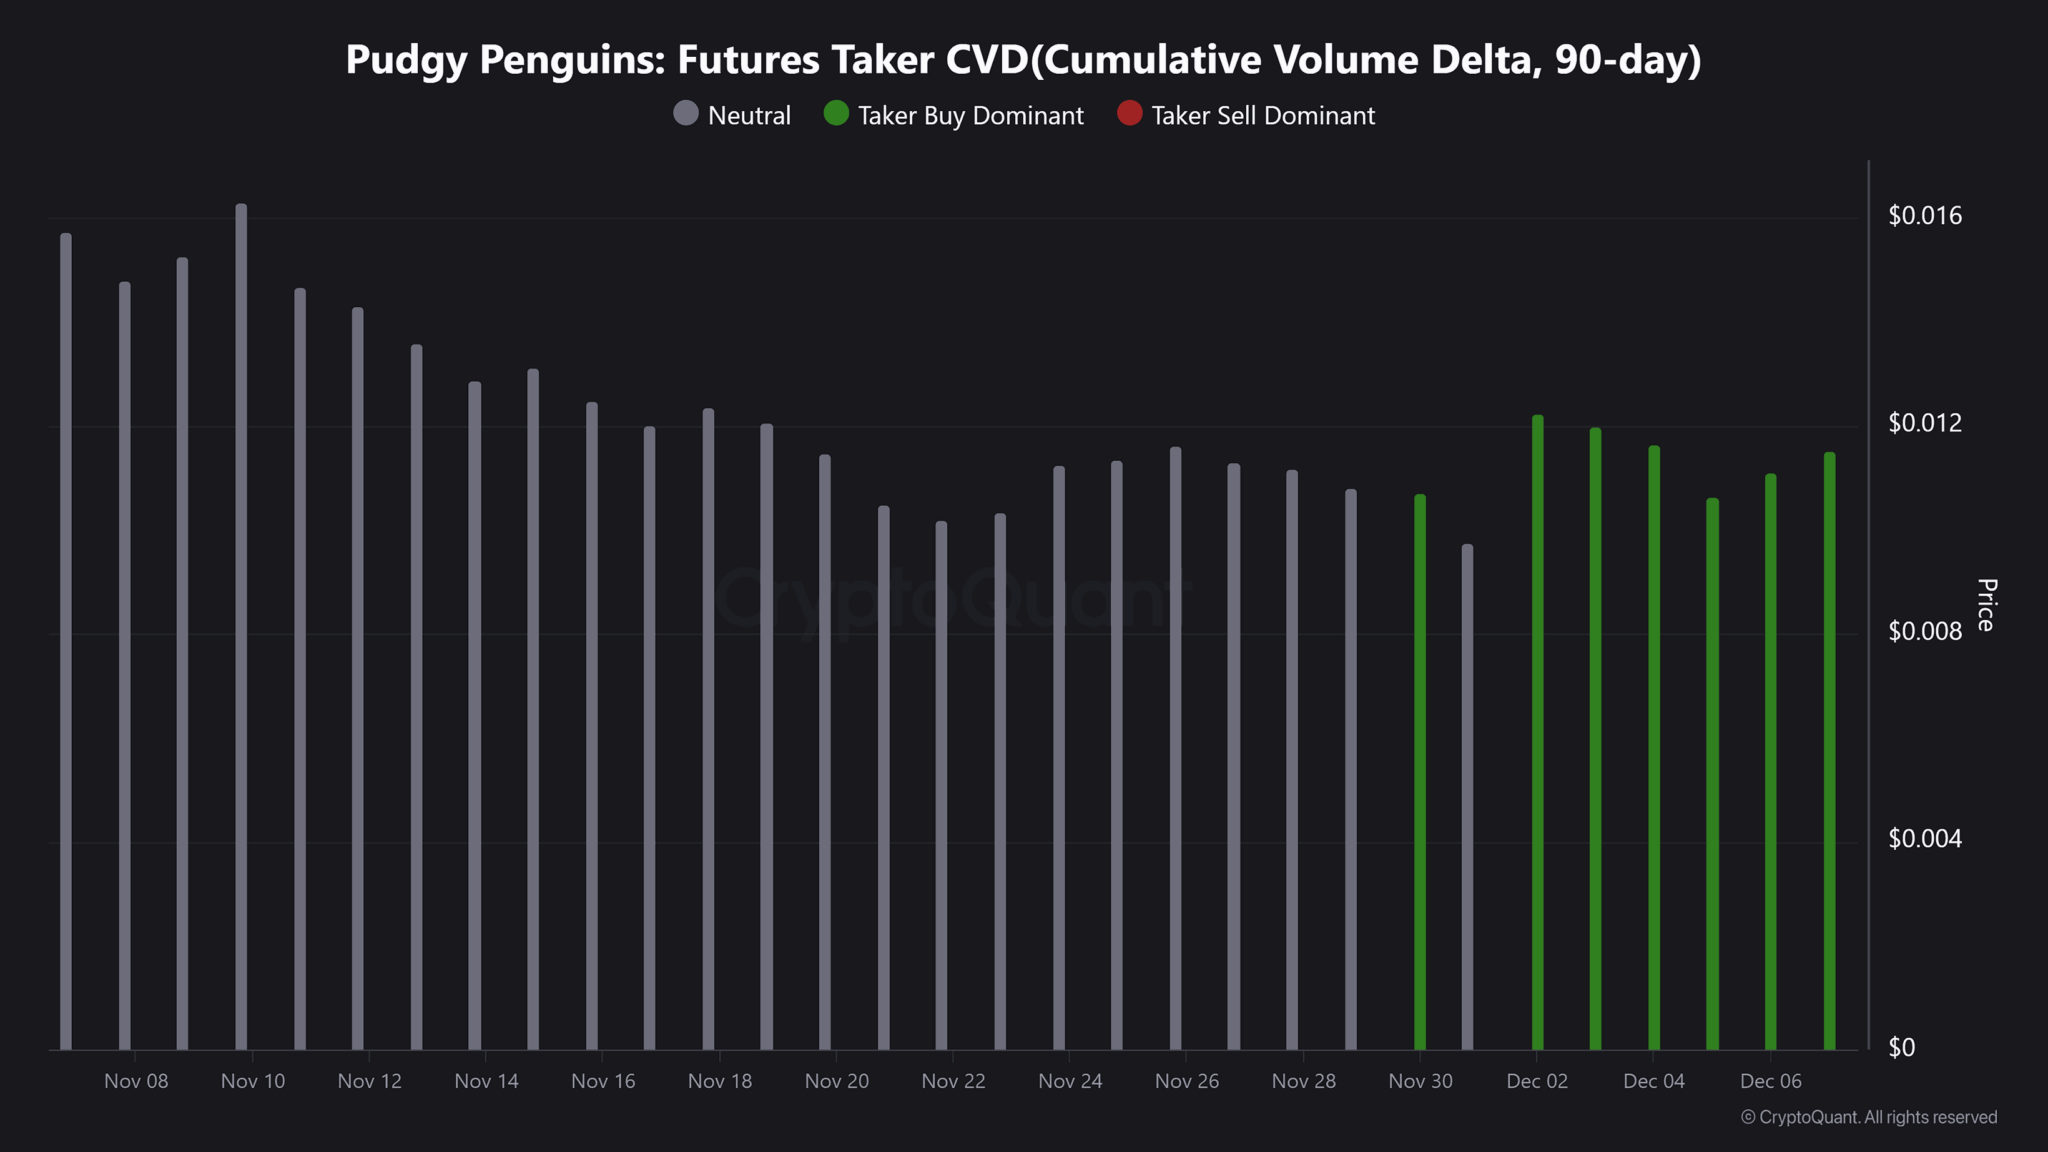
Task: Select the rightmost green bar
Action: 1829,750
